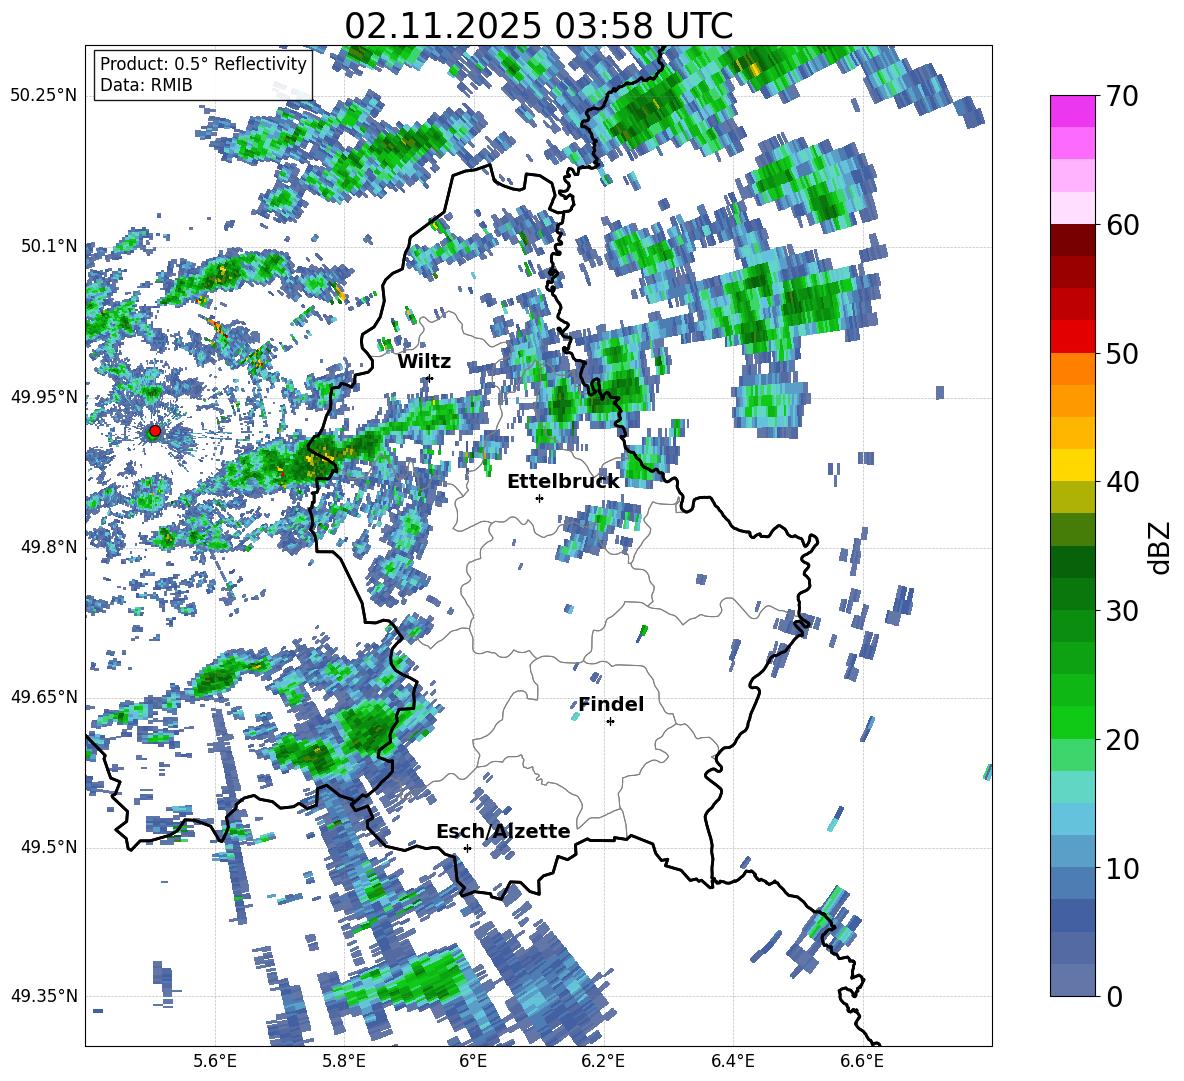Image resolution: width=1184 pixels, height=1081 pixels.
Task: Click the 49.5°N latitude tick label
Action: 49,847
